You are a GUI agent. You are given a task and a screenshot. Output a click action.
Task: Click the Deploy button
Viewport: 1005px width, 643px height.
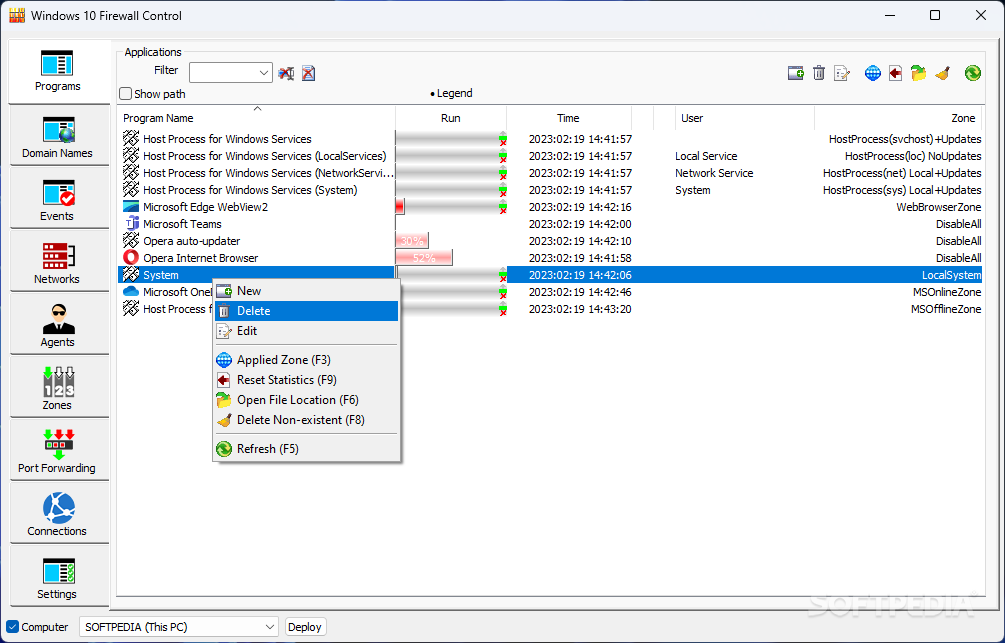305,627
